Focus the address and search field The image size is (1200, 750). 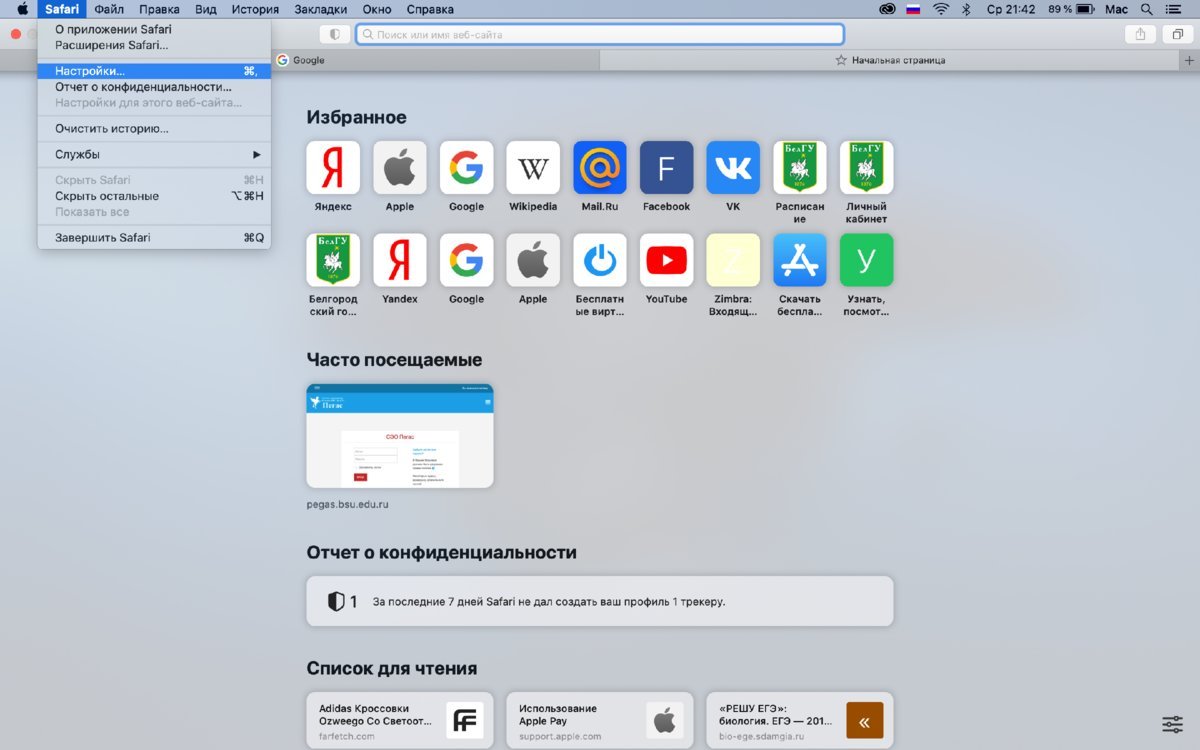(x=600, y=34)
